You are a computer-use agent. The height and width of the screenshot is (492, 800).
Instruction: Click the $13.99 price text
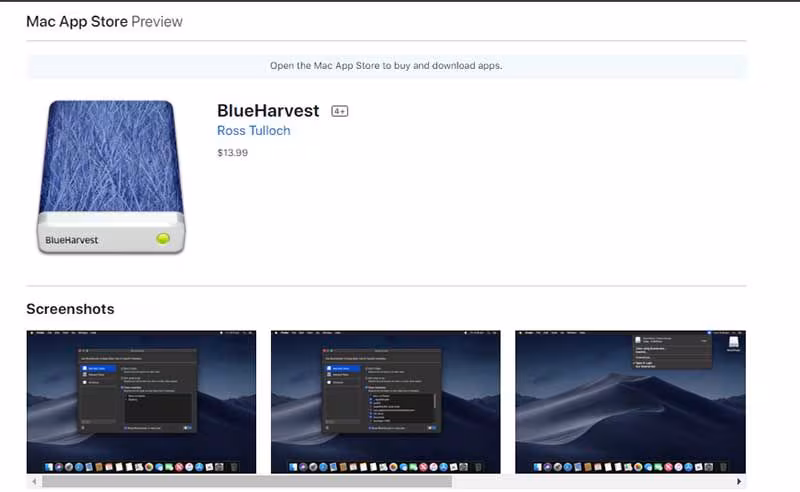pos(233,153)
